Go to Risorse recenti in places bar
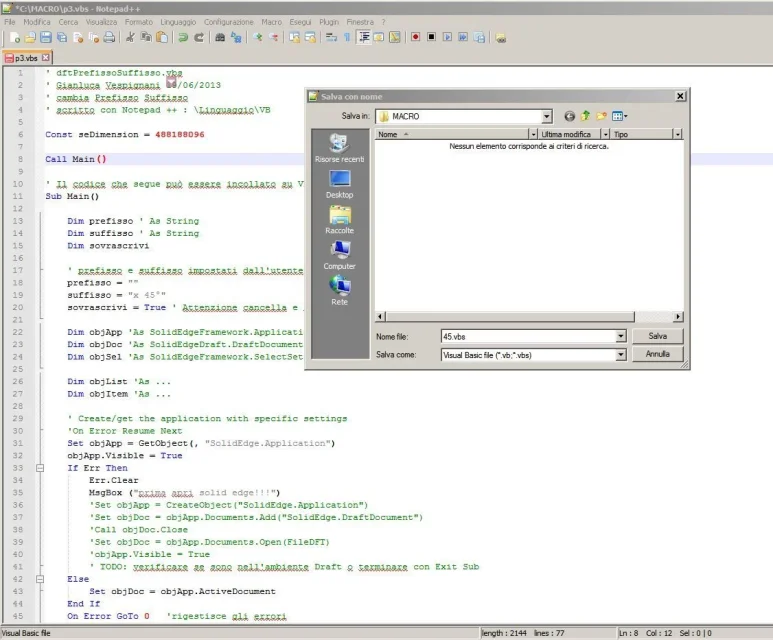This screenshot has height=640, width=773. click(339, 148)
